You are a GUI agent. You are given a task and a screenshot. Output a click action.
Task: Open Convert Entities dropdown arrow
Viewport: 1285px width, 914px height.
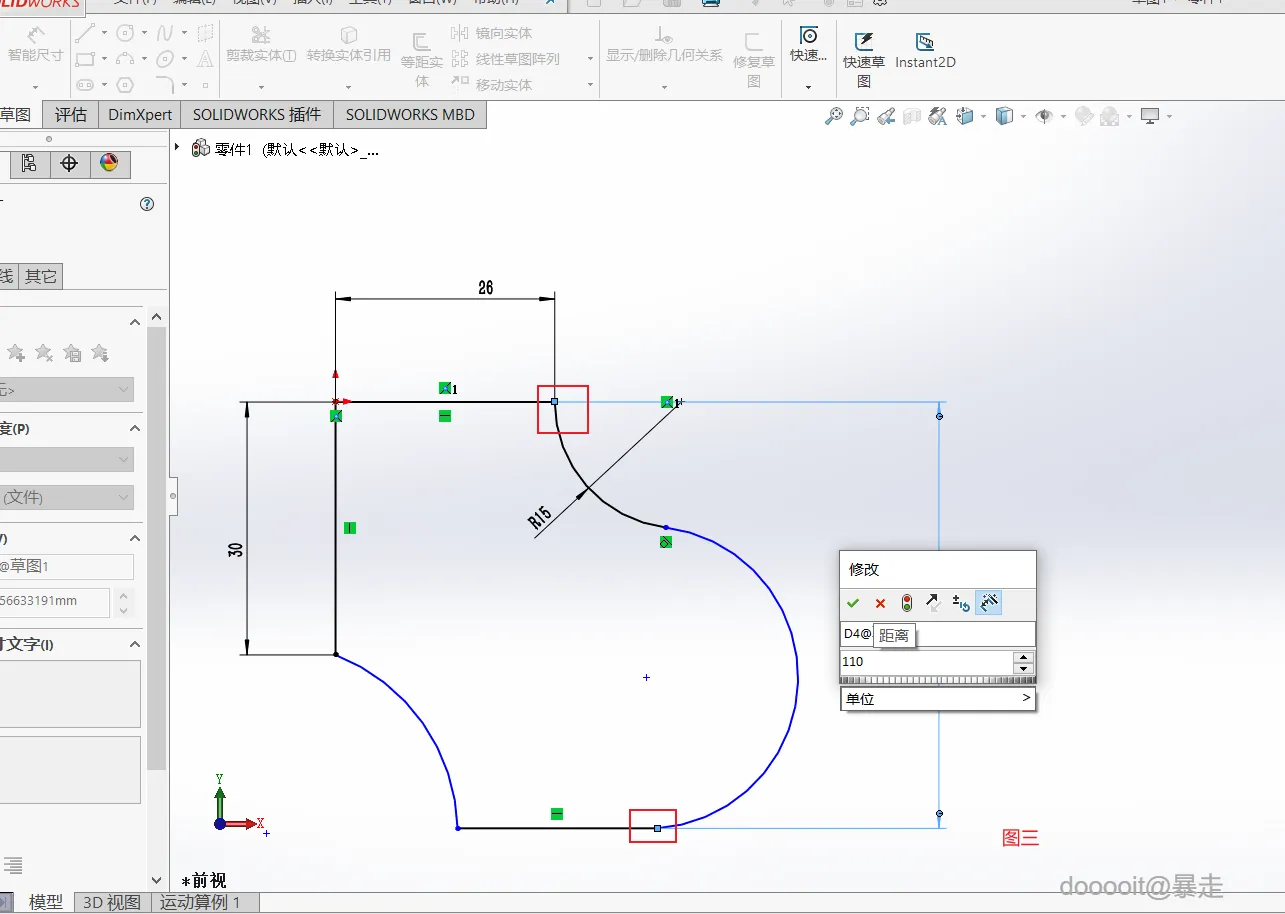coord(349,87)
